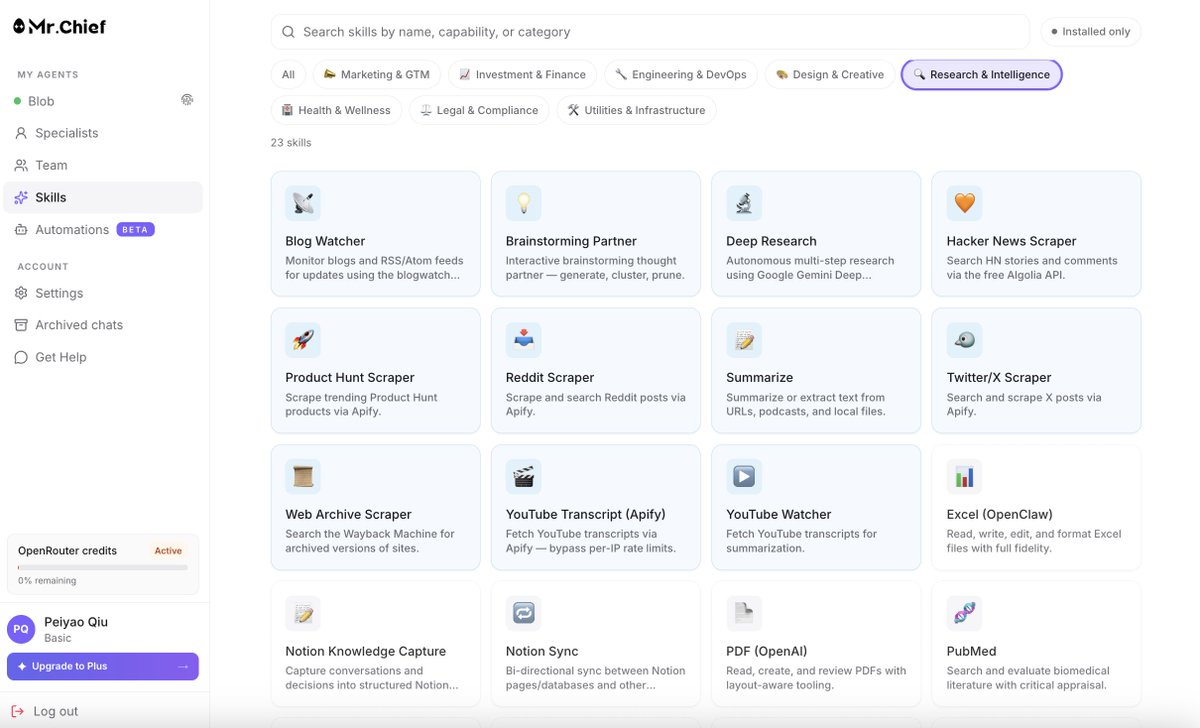The image size is (1200, 728).
Task: Click the PDF (OpenAI) document icon
Action: coord(744,614)
